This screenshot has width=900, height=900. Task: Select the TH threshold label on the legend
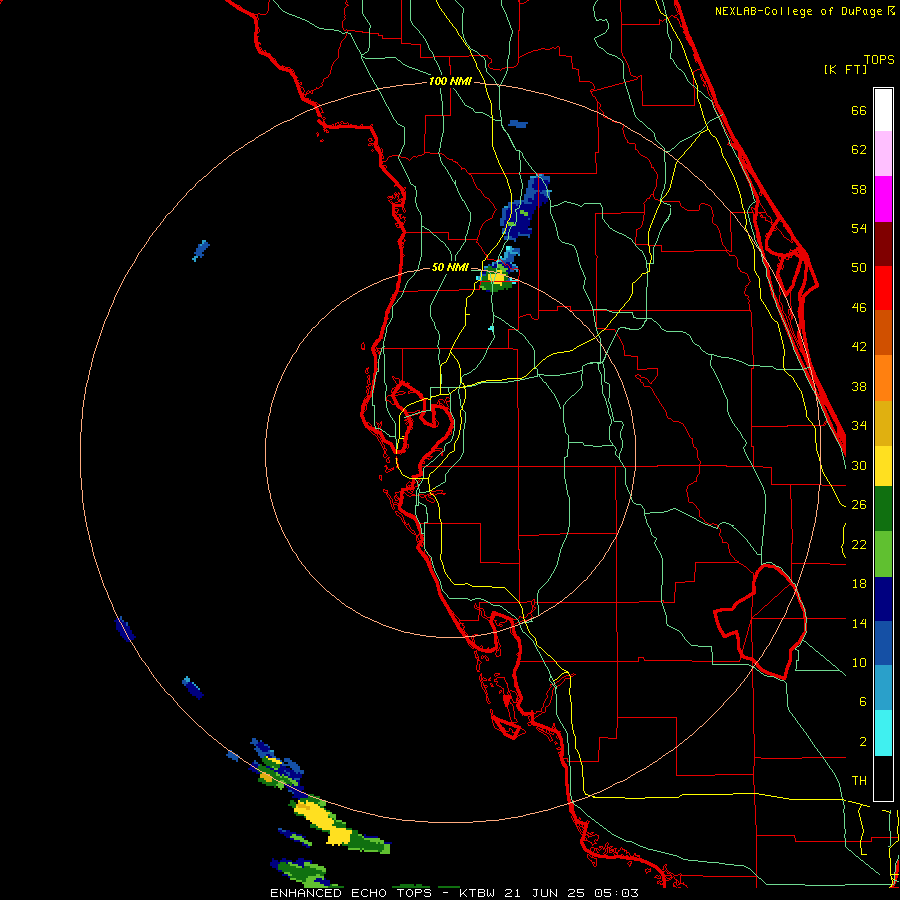tap(859, 781)
